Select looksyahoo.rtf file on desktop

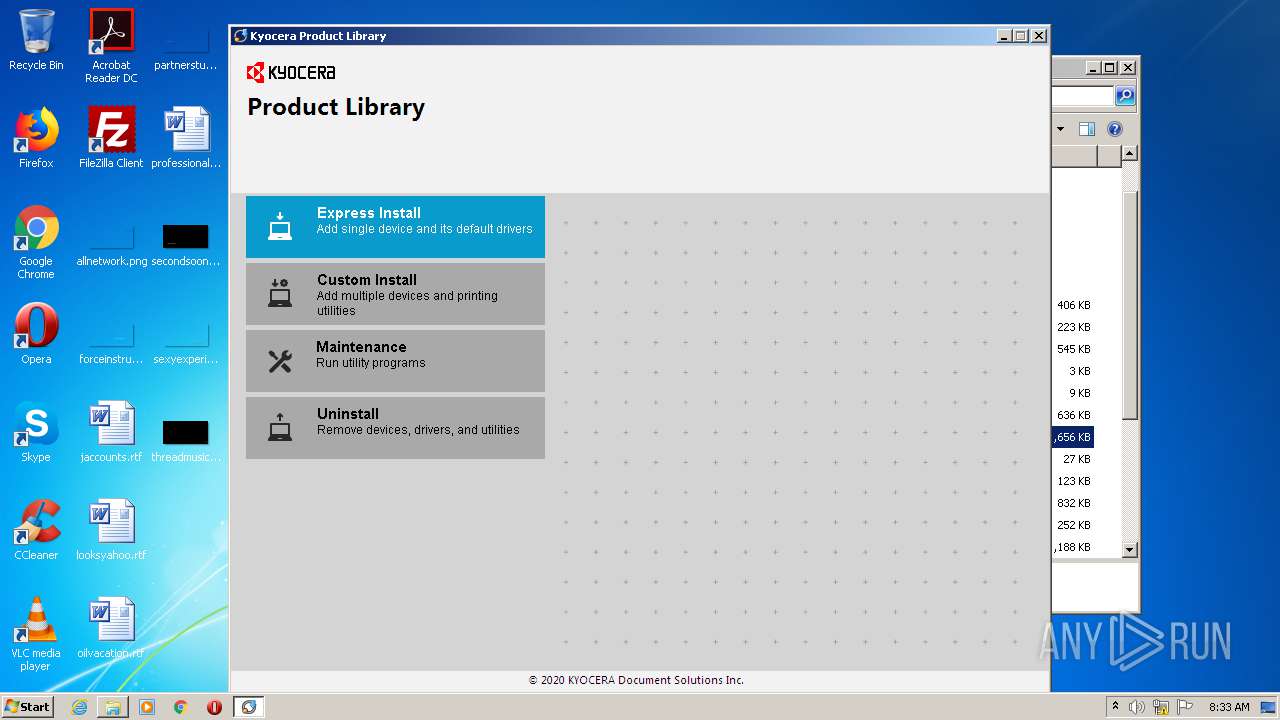[x=111, y=530]
